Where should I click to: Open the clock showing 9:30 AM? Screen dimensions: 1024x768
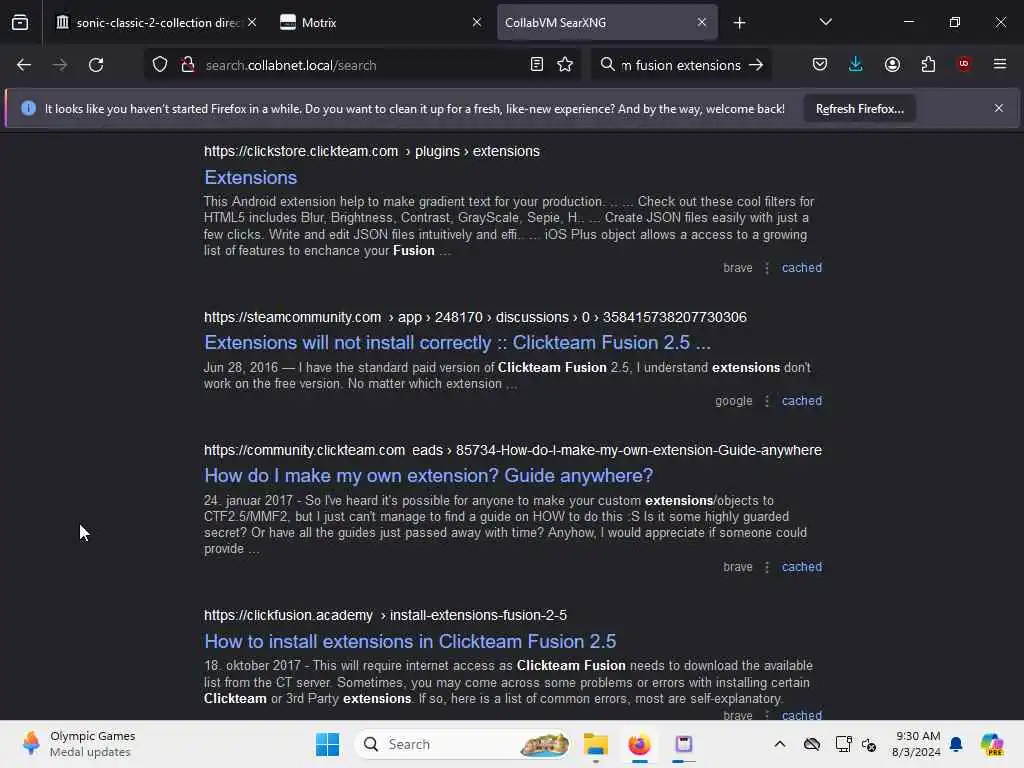click(916, 744)
